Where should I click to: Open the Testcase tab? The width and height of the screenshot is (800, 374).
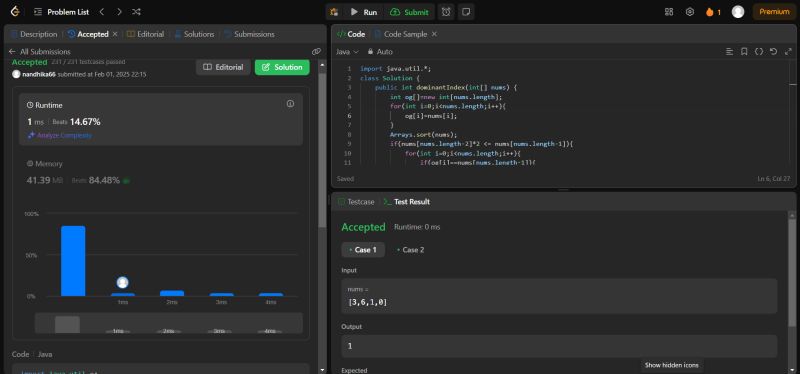pyautogui.click(x=356, y=202)
